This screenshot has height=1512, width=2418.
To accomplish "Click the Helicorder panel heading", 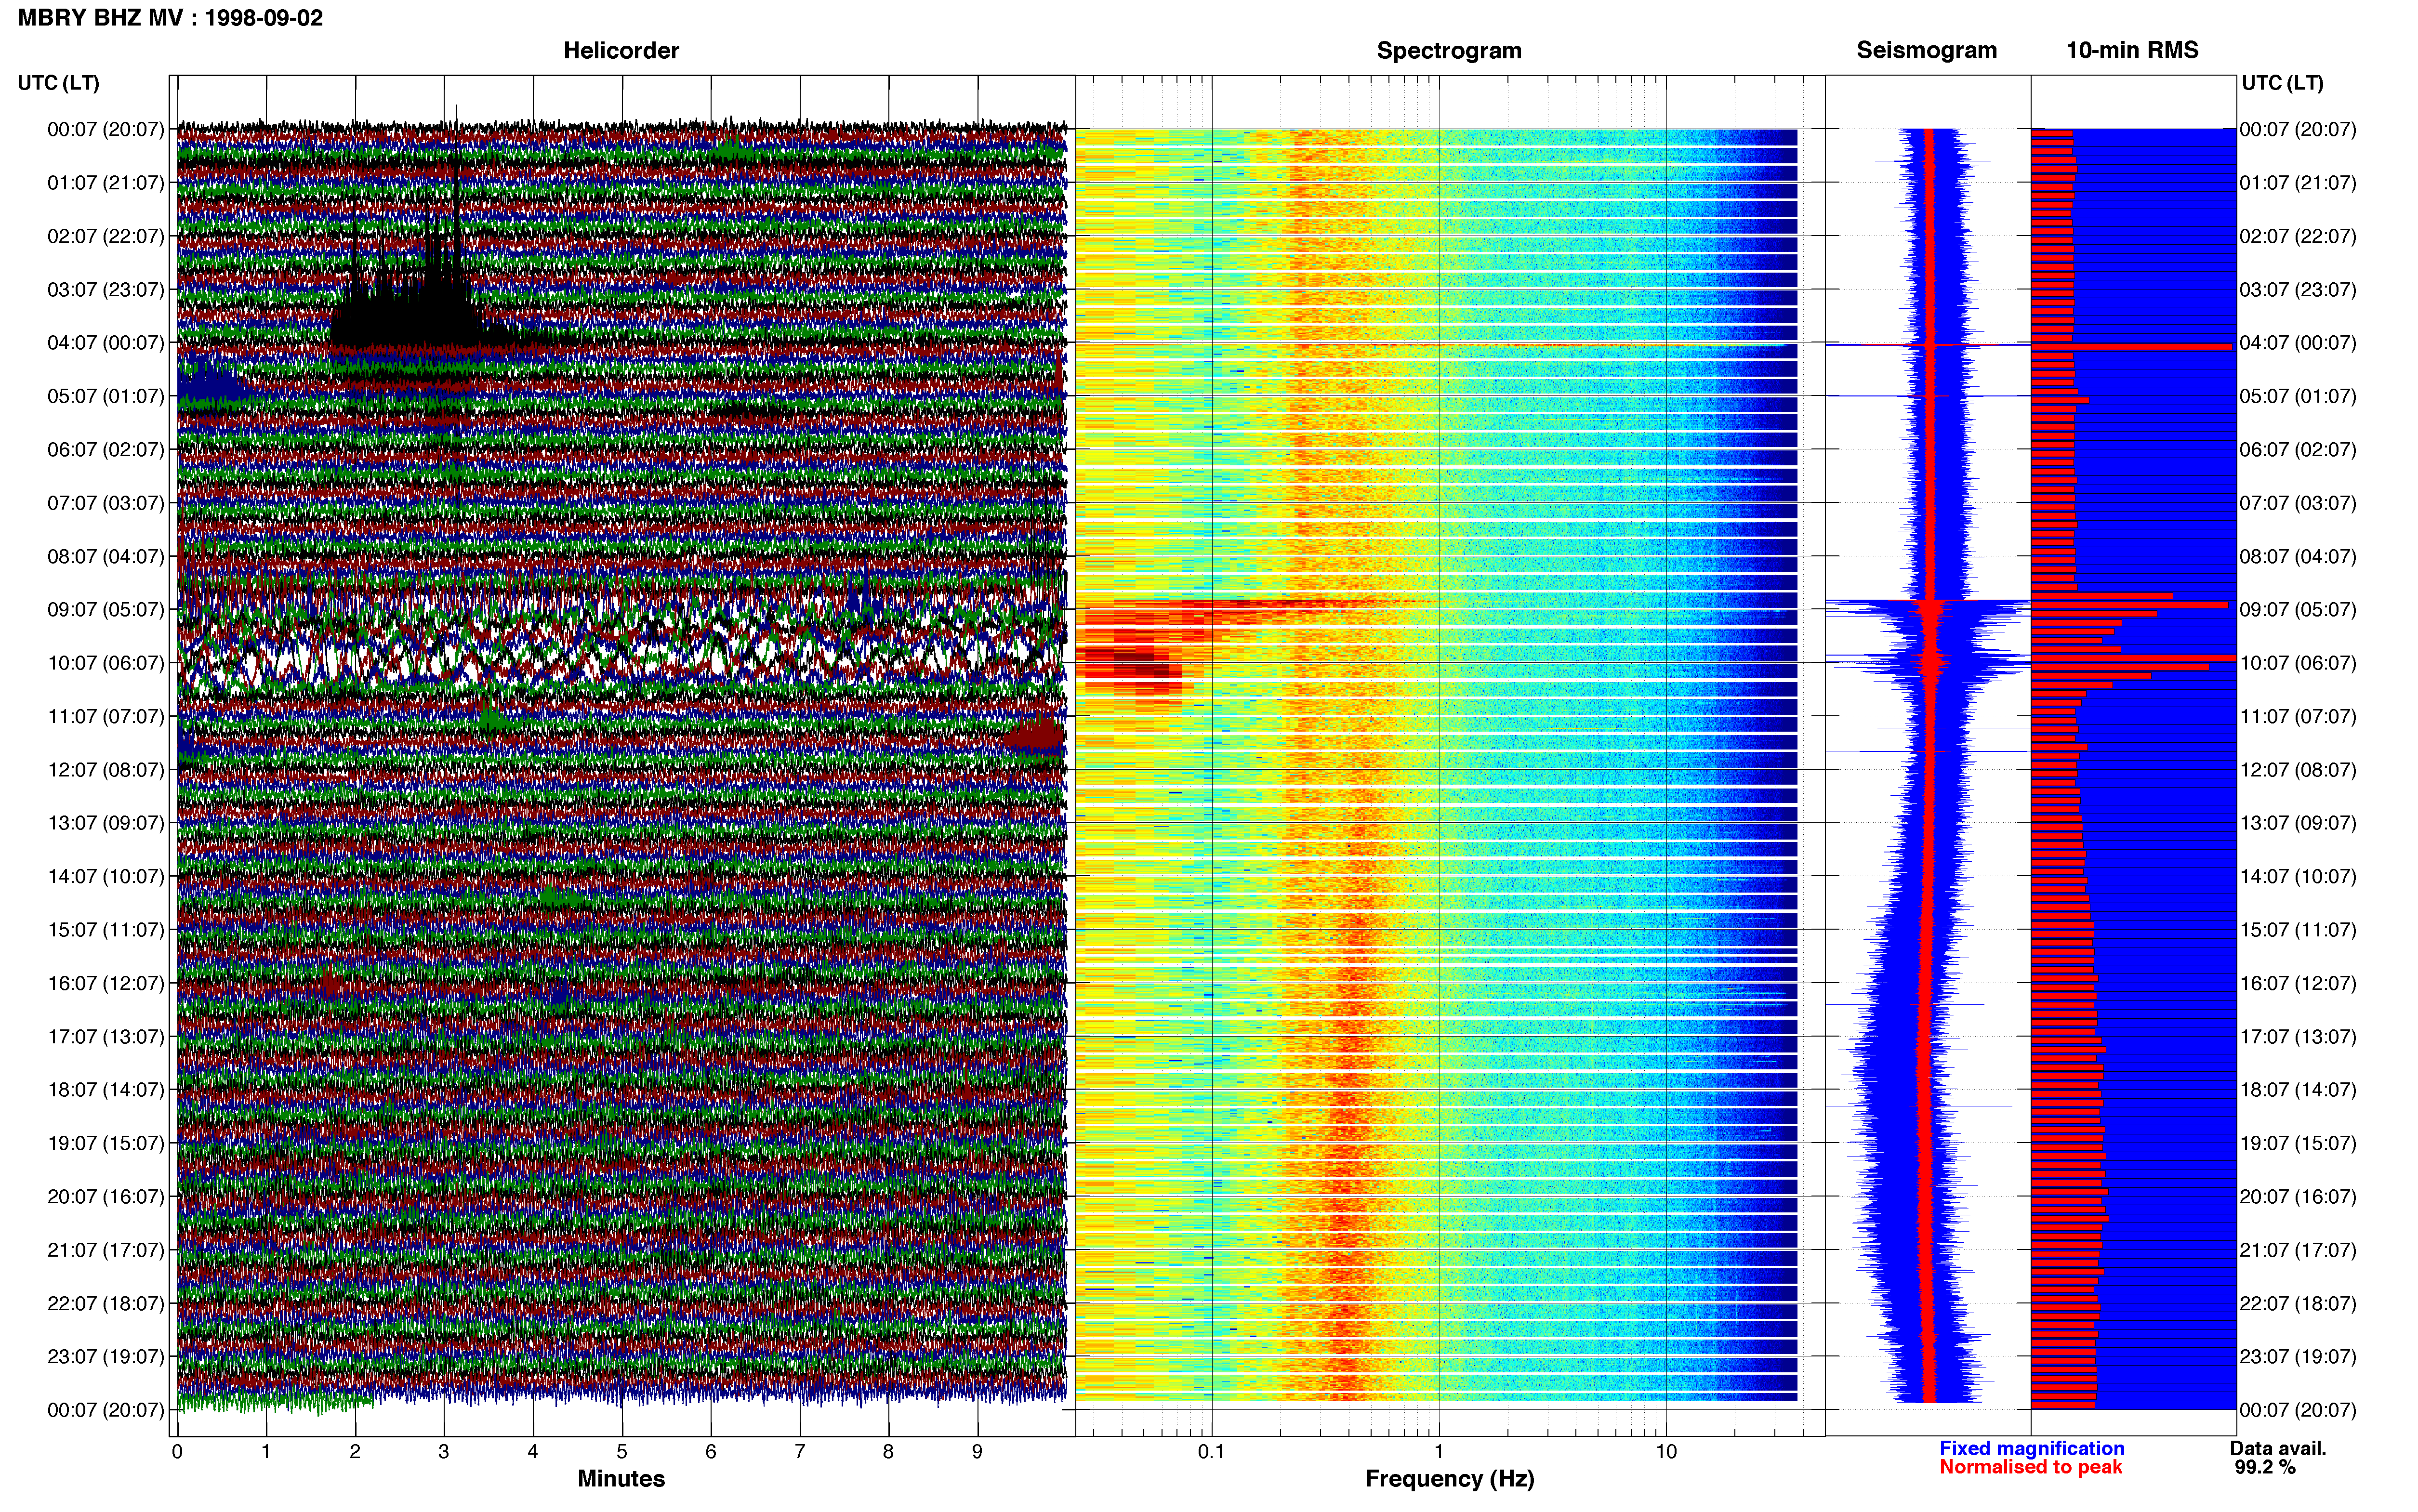I will pos(621,50).
